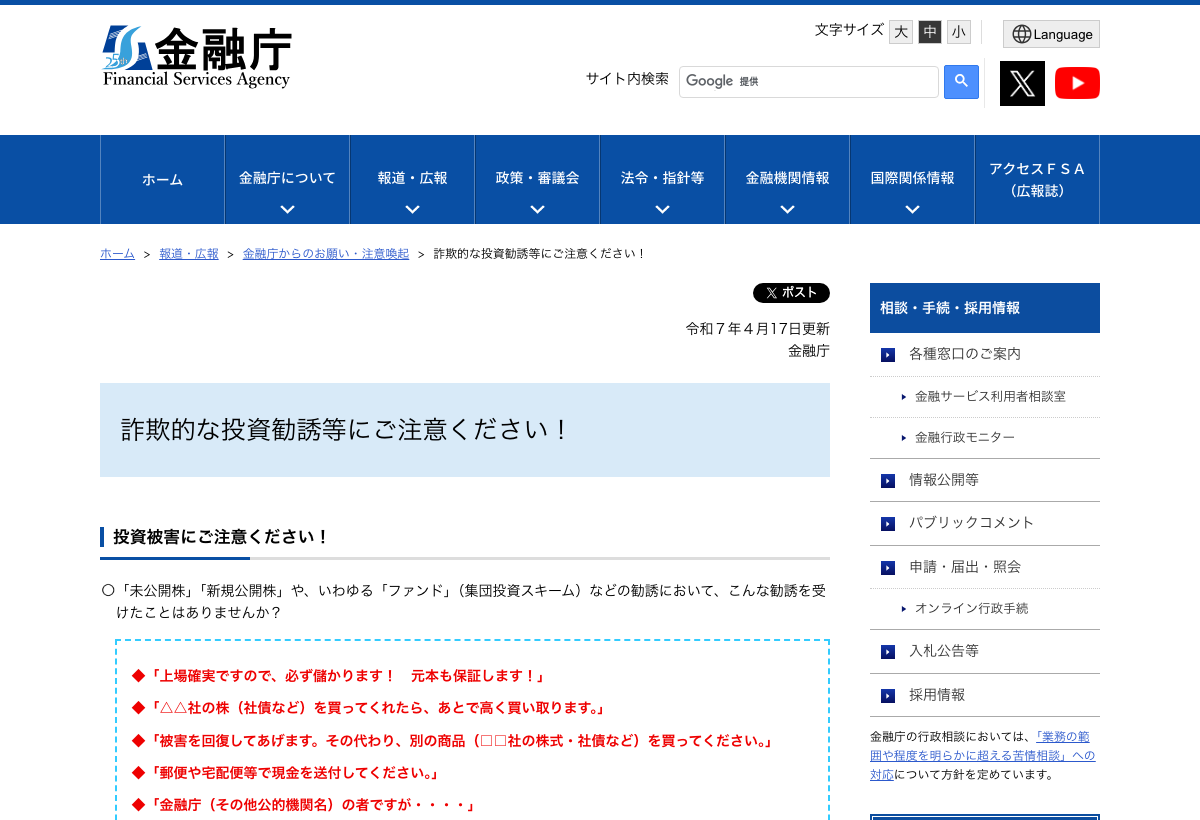Viewport: 1200px width, 820px height.
Task: Set font size to 大 (large)
Action: [x=901, y=32]
